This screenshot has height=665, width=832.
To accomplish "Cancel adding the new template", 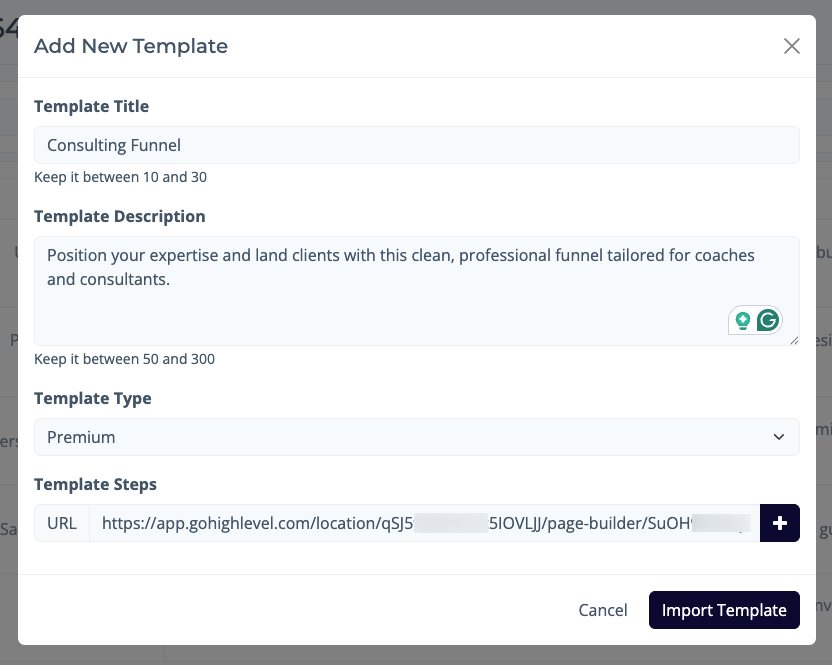I will pos(603,610).
